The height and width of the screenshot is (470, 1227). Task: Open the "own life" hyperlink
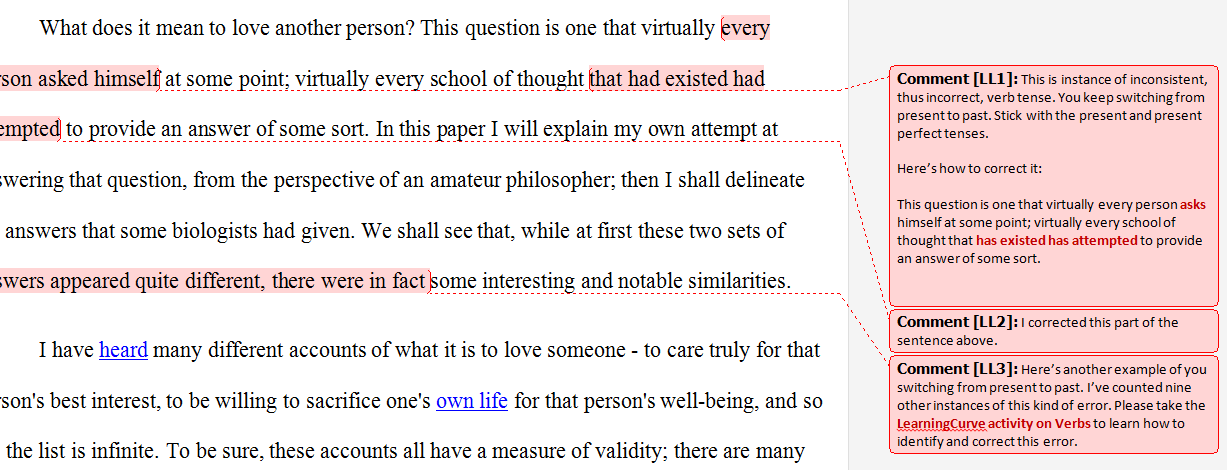point(472,402)
